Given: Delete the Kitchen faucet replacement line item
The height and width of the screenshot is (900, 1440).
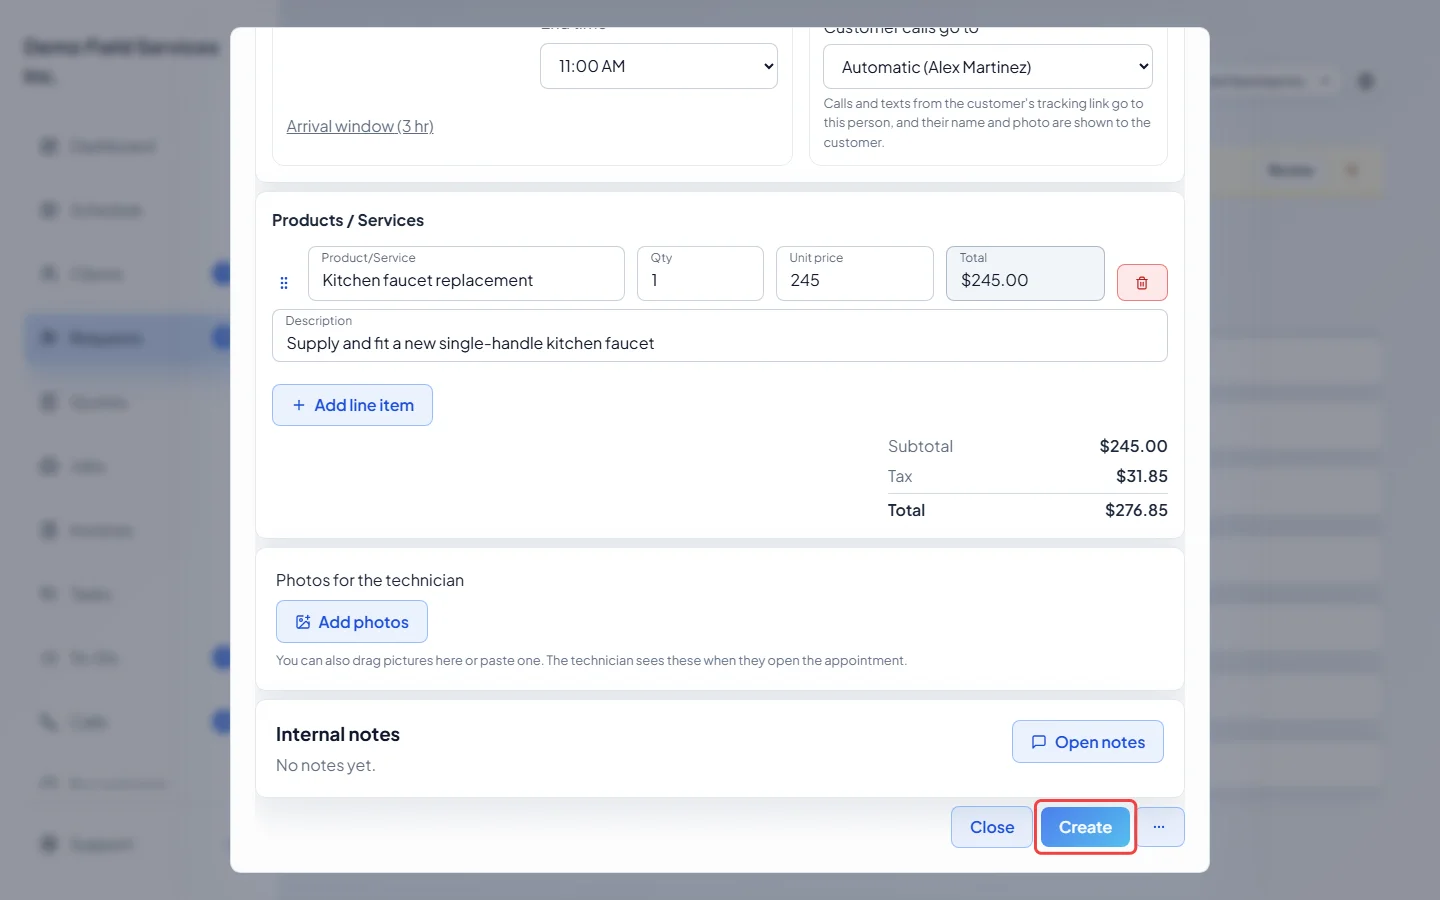Looking at the screenshot, I should pos(1142,283).
